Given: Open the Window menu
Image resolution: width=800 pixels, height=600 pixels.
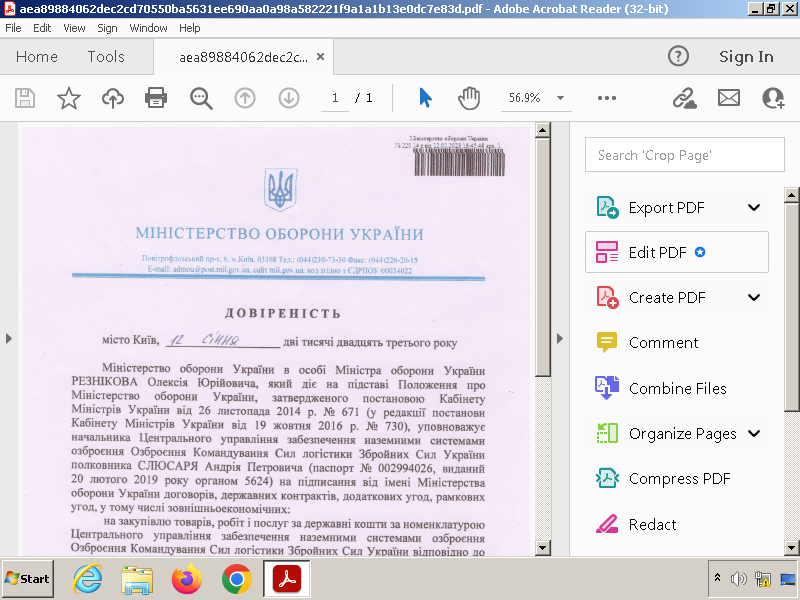Looking at the screenshot, I should click(148, 28).
